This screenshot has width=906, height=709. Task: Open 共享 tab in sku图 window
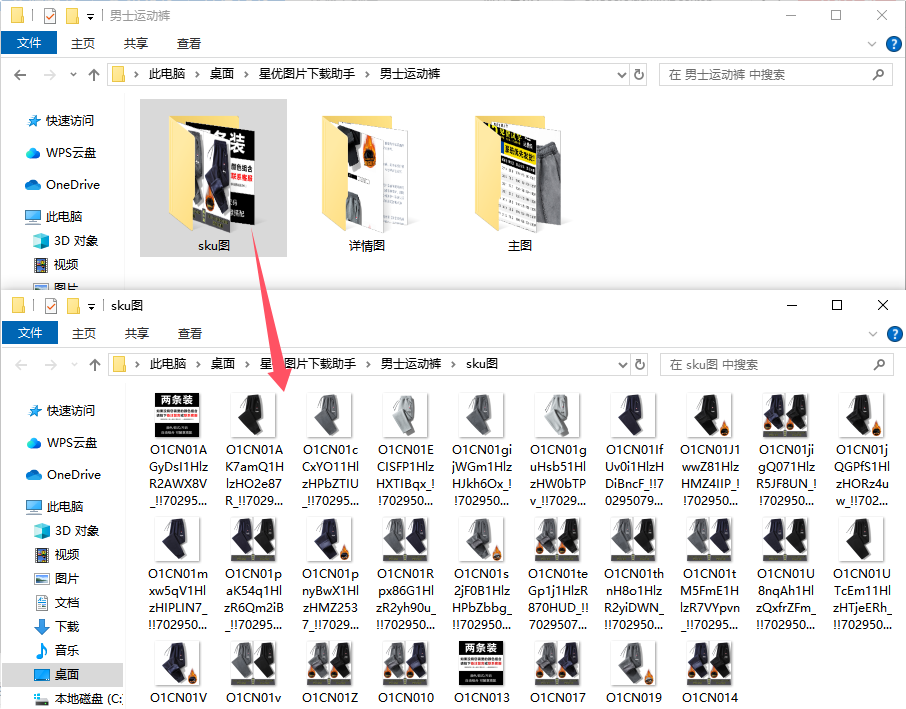point(137,333)
